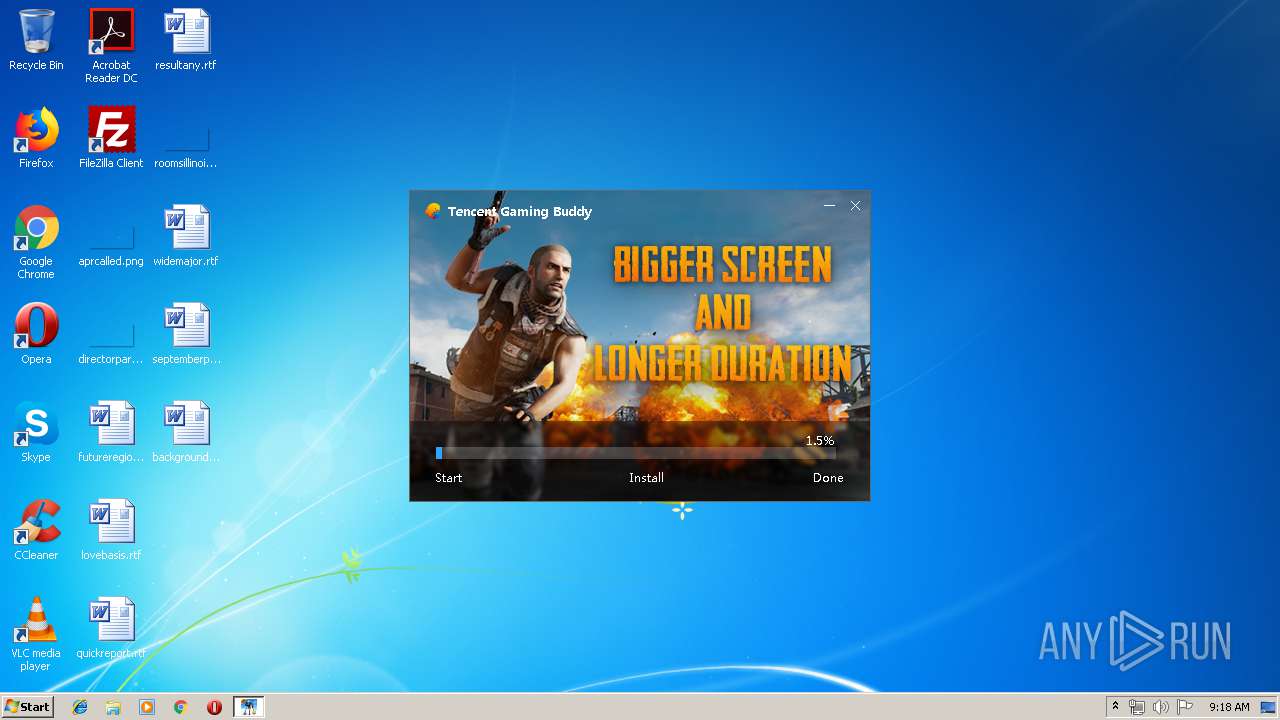
Task: Click the 1.5% progress percentage text
Action: 820,440
